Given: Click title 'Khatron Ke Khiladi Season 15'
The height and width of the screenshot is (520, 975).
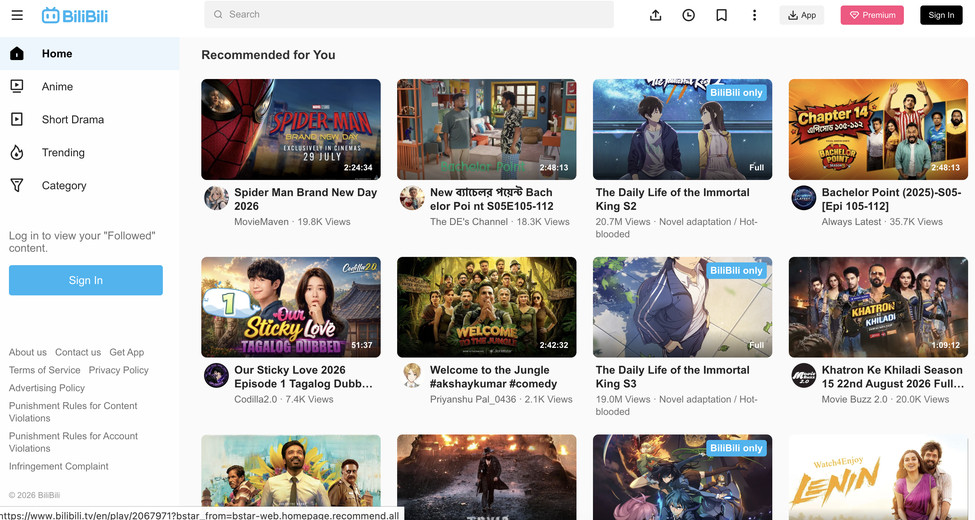Looking at the screenshot, I should [892, 377].
